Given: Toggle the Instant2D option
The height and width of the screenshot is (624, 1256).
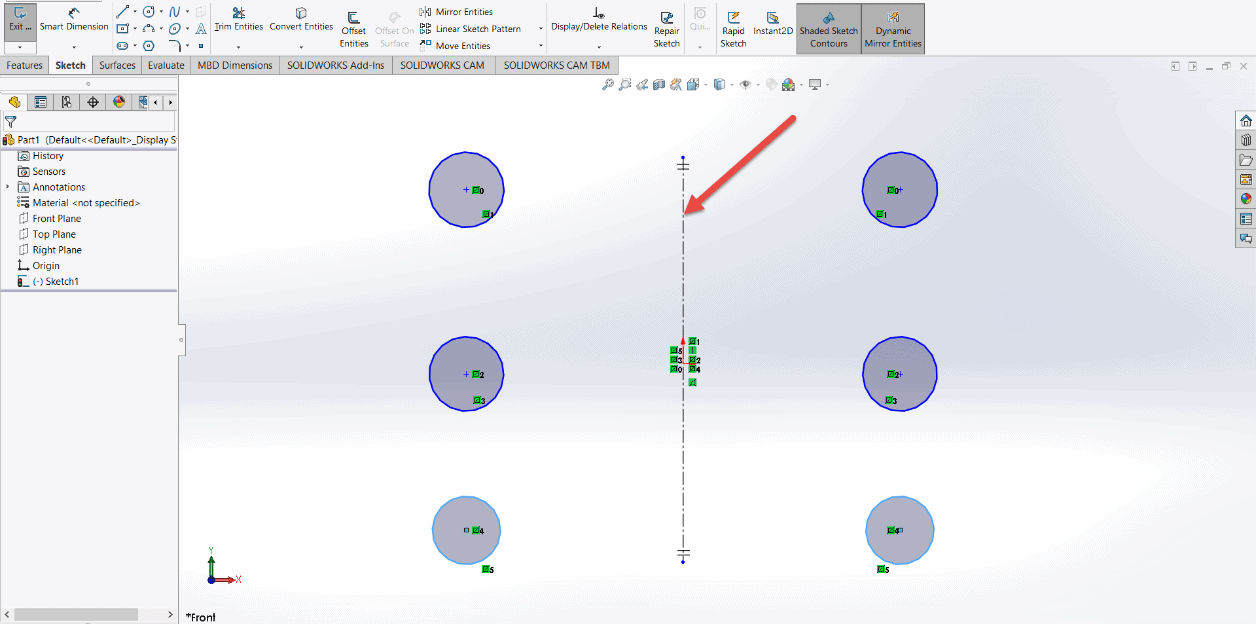Looking at the screenshot, I should (x=773, y=24).
